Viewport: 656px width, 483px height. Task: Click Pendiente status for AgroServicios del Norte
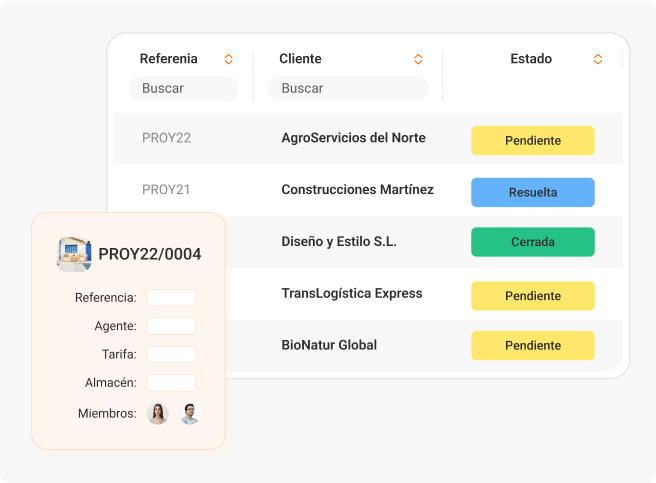point(532,140)
